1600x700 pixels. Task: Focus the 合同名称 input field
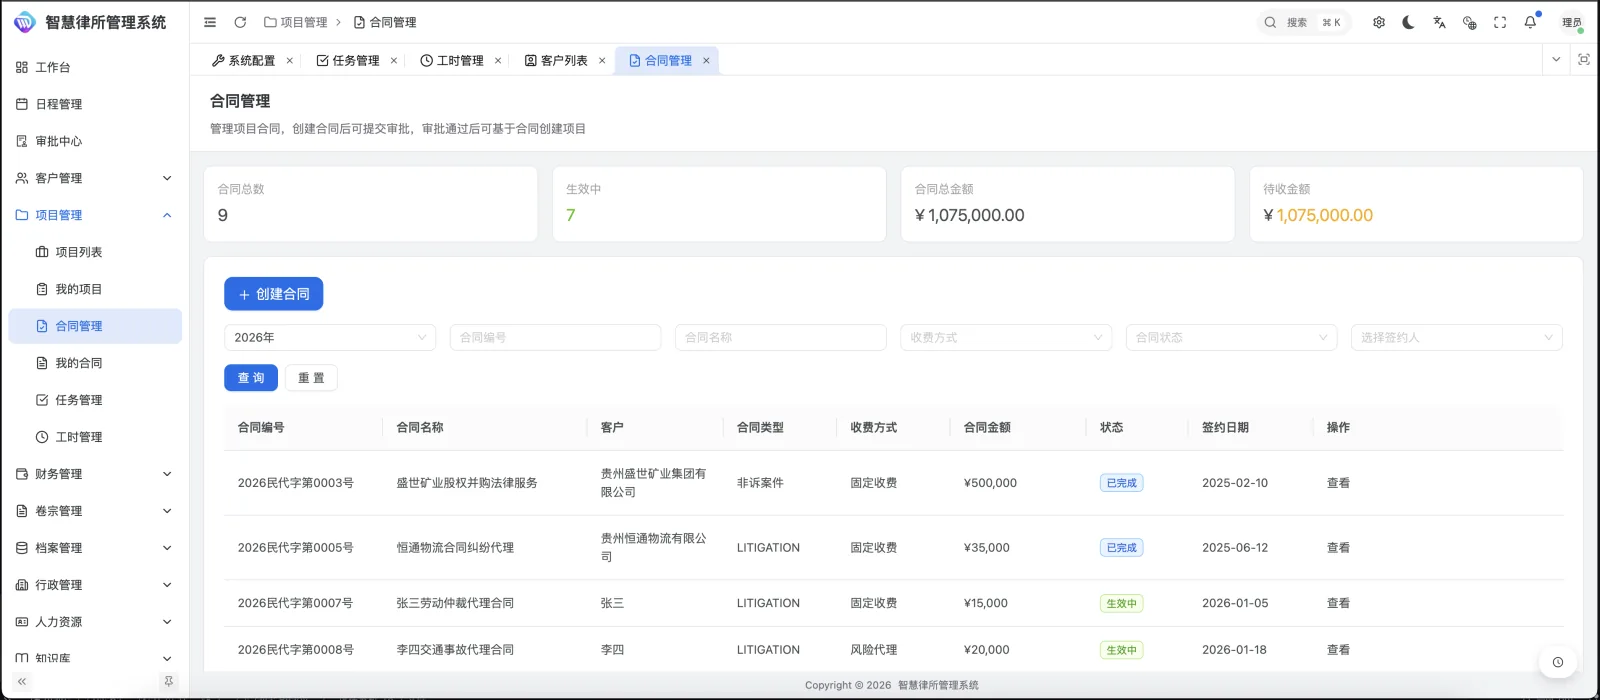[x=781, y=338]
